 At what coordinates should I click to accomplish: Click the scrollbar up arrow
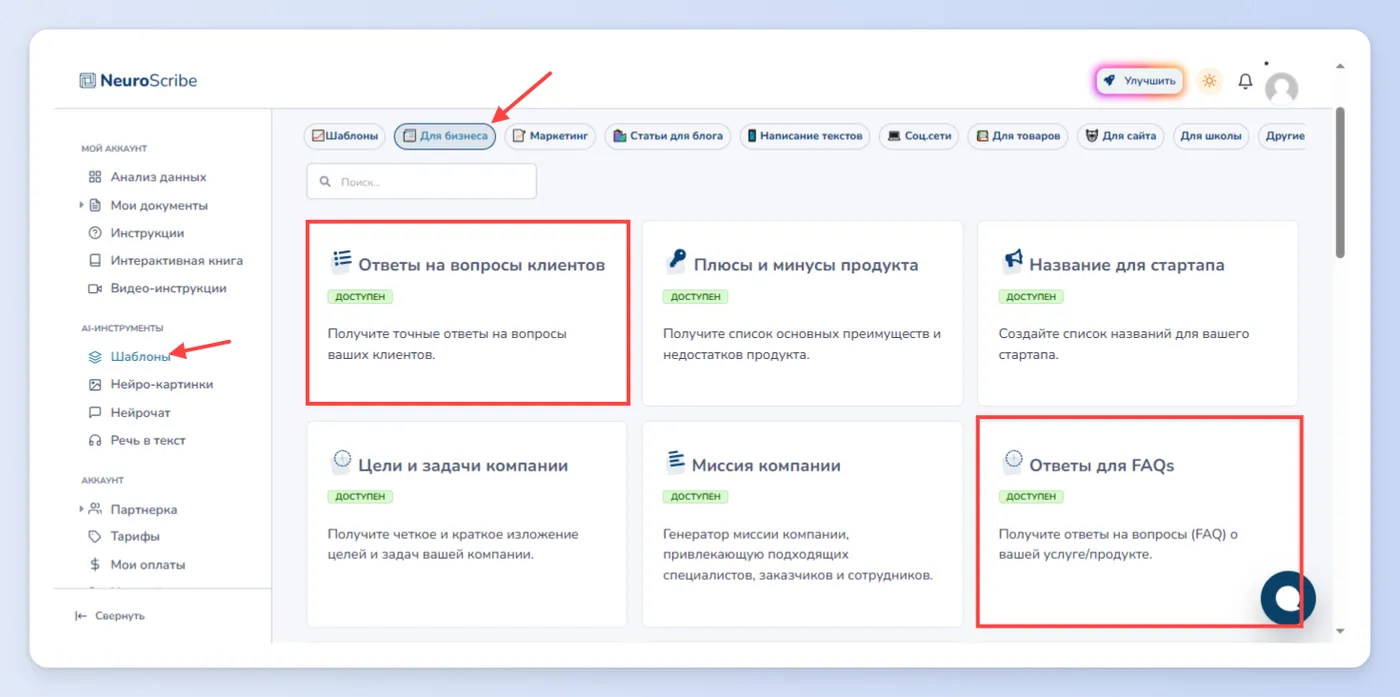coord(1340,66)
